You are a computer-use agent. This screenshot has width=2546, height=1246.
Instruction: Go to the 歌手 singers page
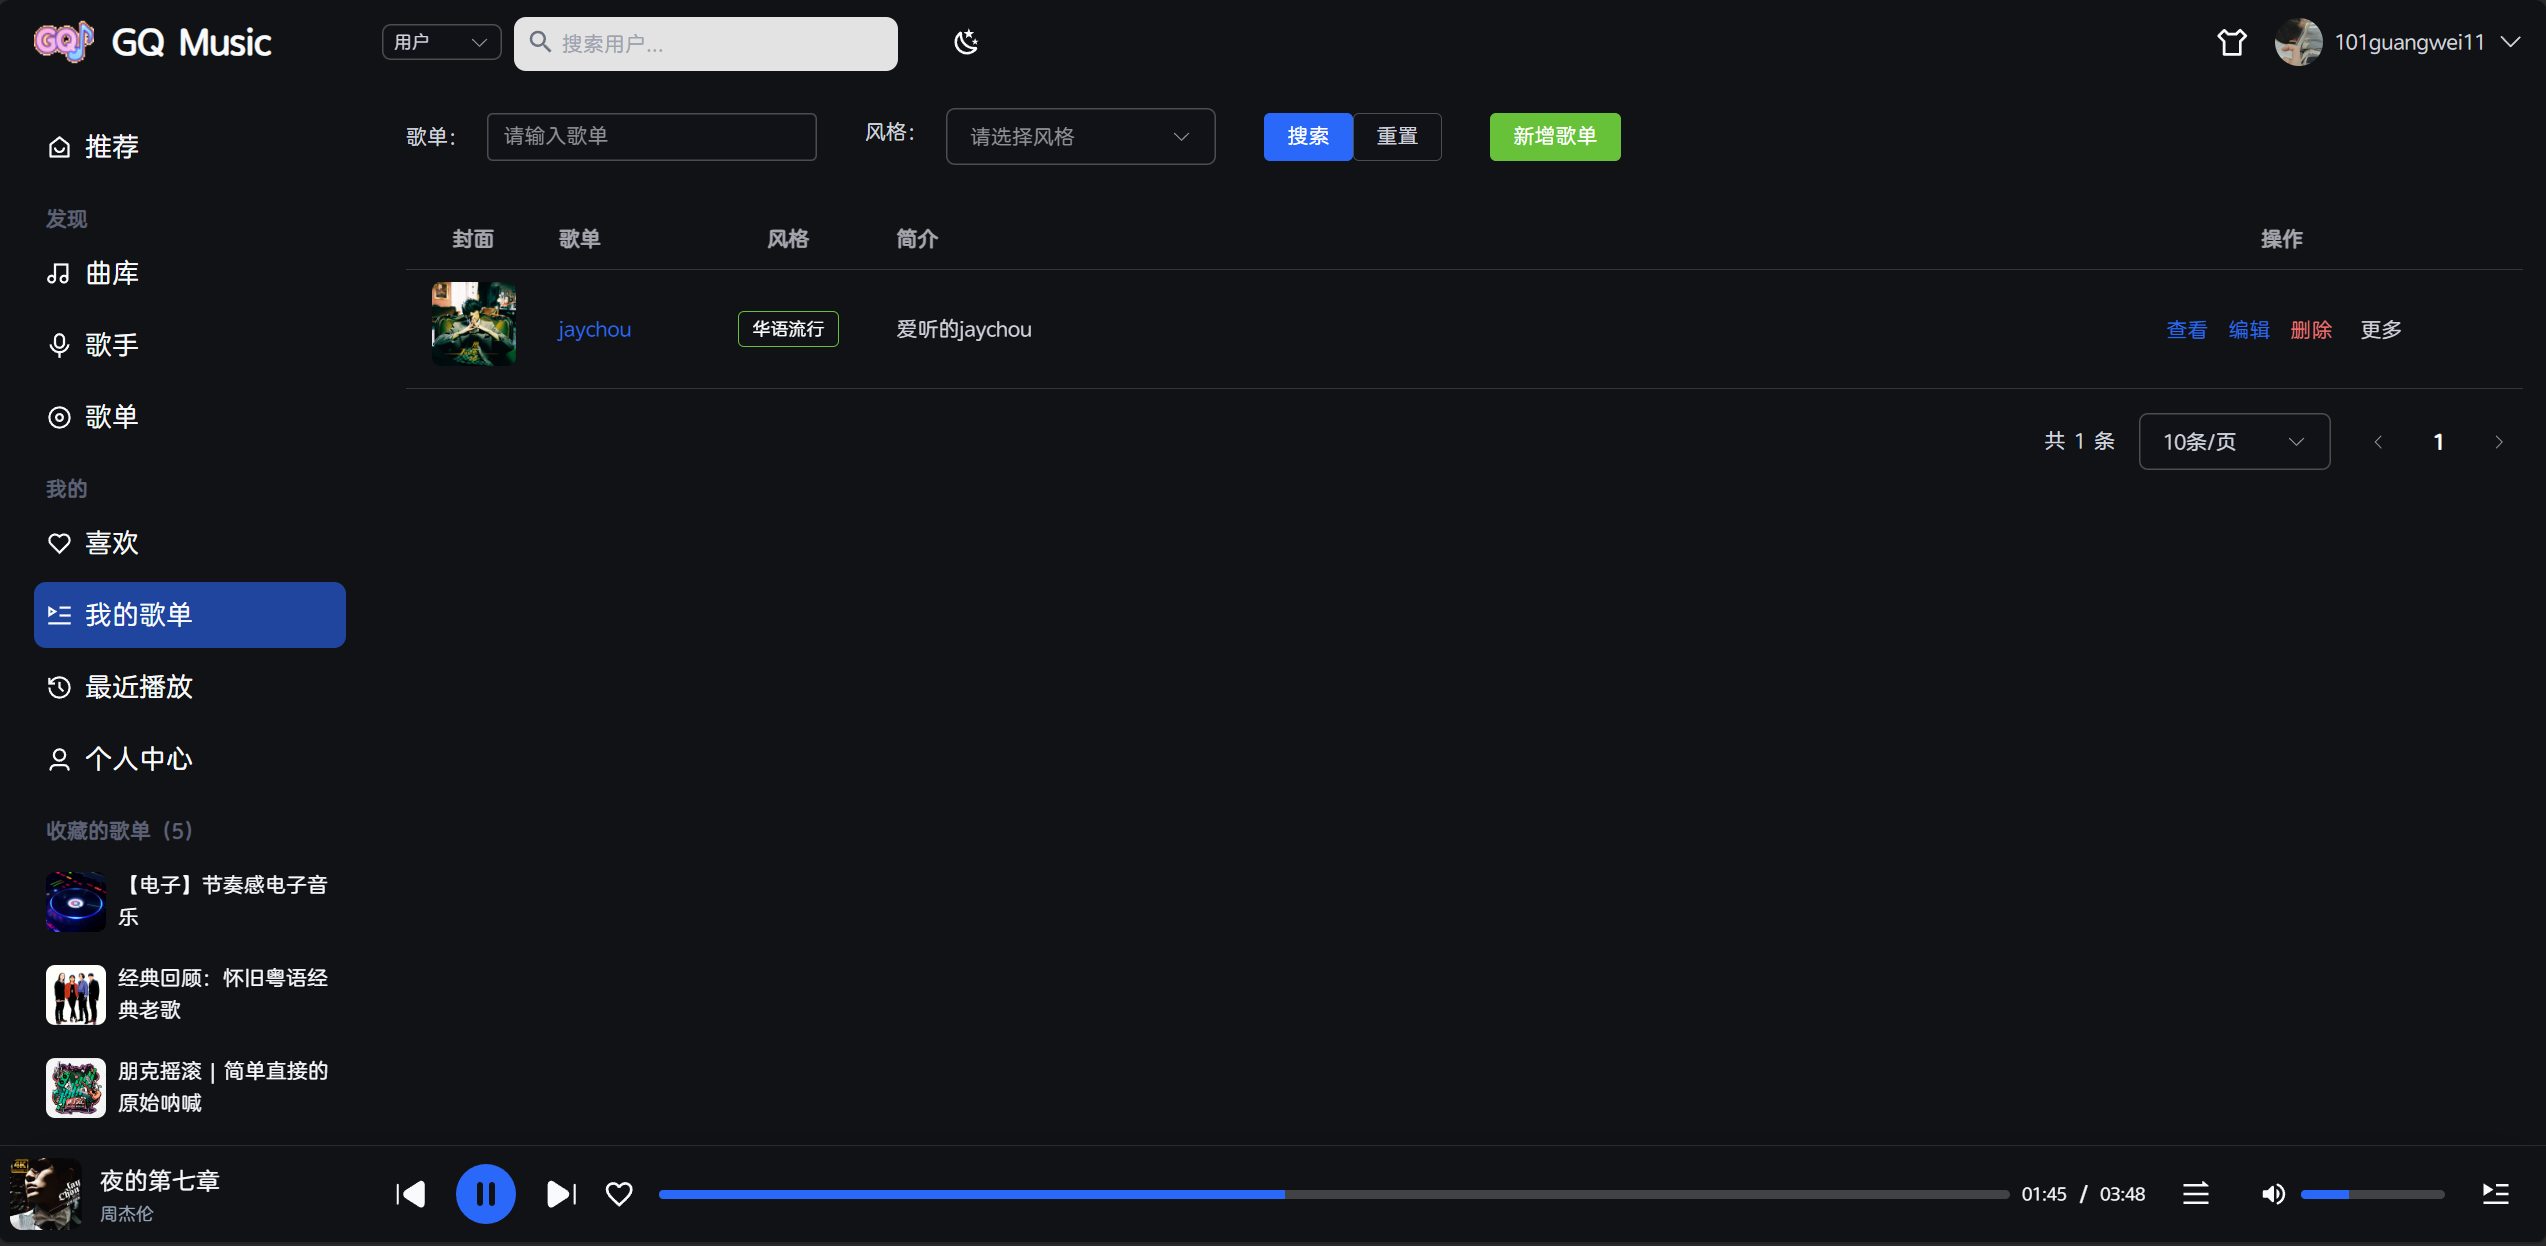click(112, 345)
